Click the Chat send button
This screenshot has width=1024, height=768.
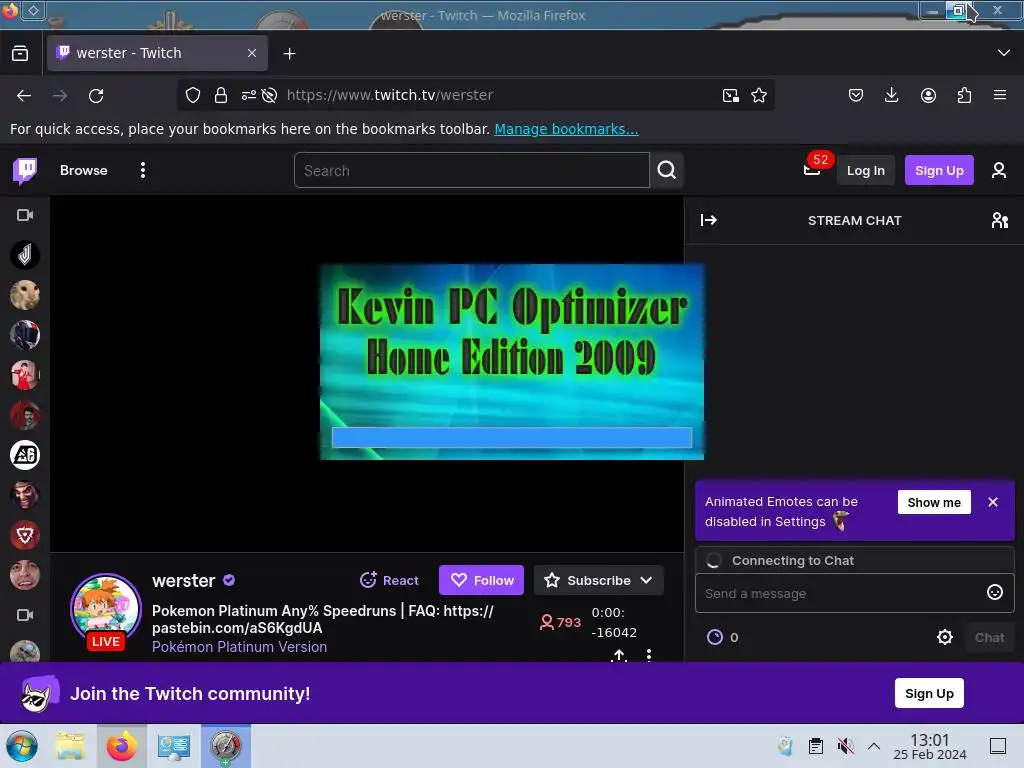coord(989,637)
